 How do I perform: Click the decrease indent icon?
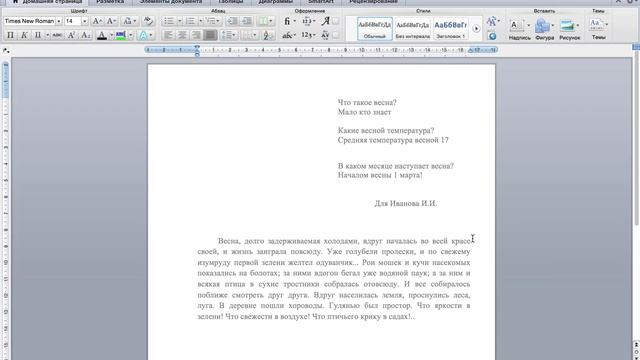pyautogui.click(x=232, y=21)
